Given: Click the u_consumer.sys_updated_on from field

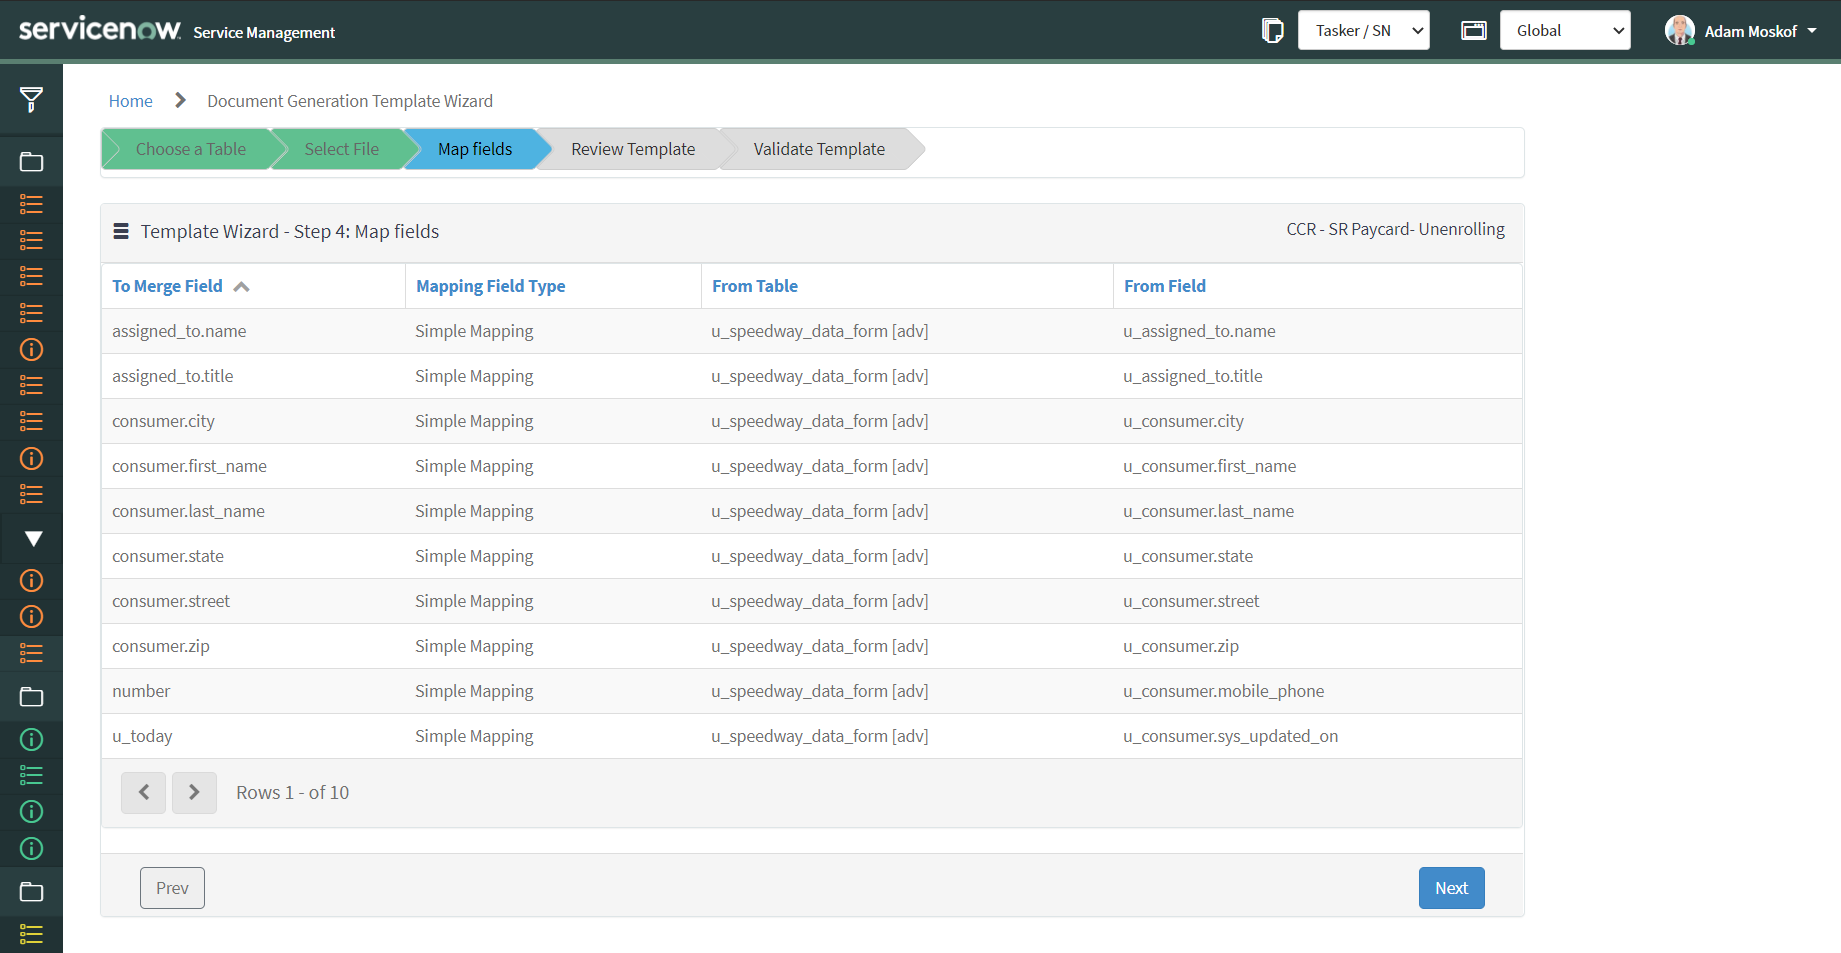Looking at the screenshot, I should pos(1230,736).
